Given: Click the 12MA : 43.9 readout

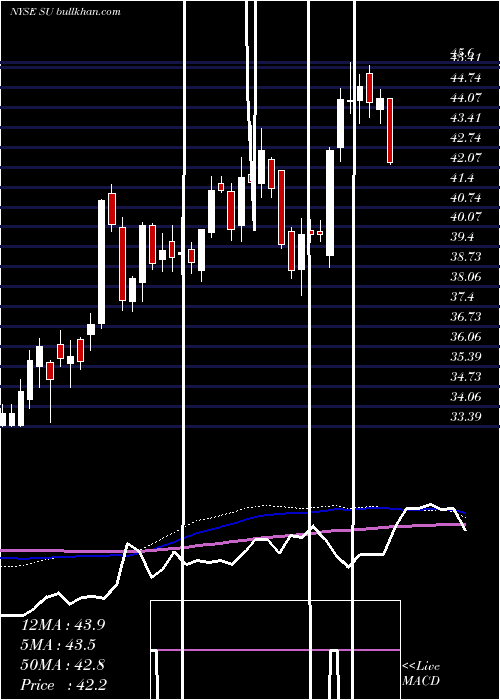Looking at the screenshot, I should [63, 625].
